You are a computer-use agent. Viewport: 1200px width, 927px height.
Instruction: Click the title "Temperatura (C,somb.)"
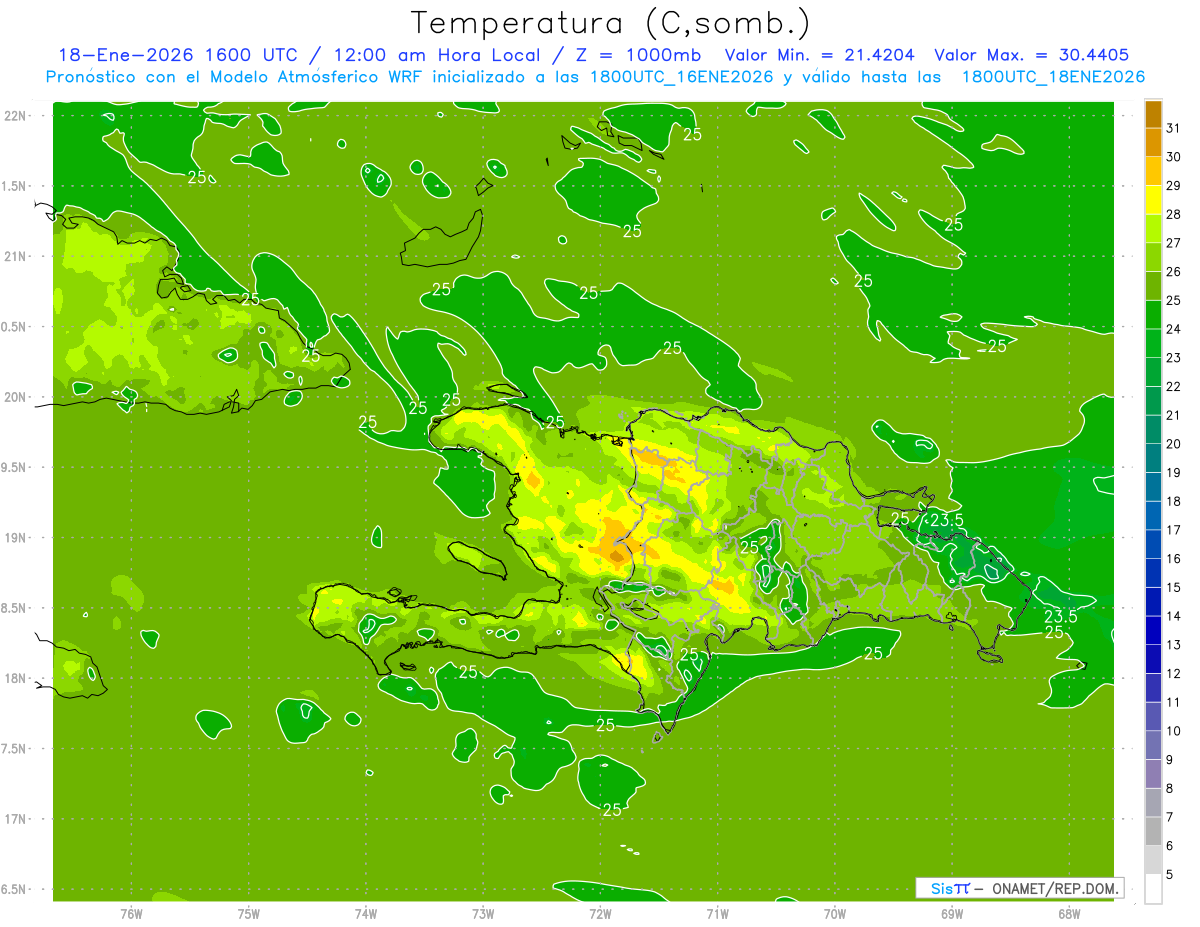pos(611,23)
